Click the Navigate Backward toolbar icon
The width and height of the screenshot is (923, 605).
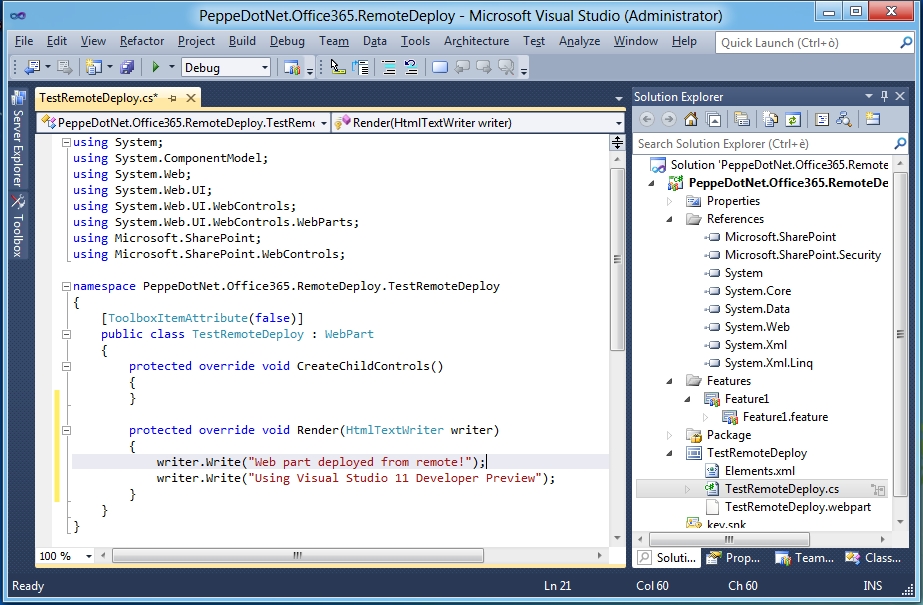coord(32,68)
